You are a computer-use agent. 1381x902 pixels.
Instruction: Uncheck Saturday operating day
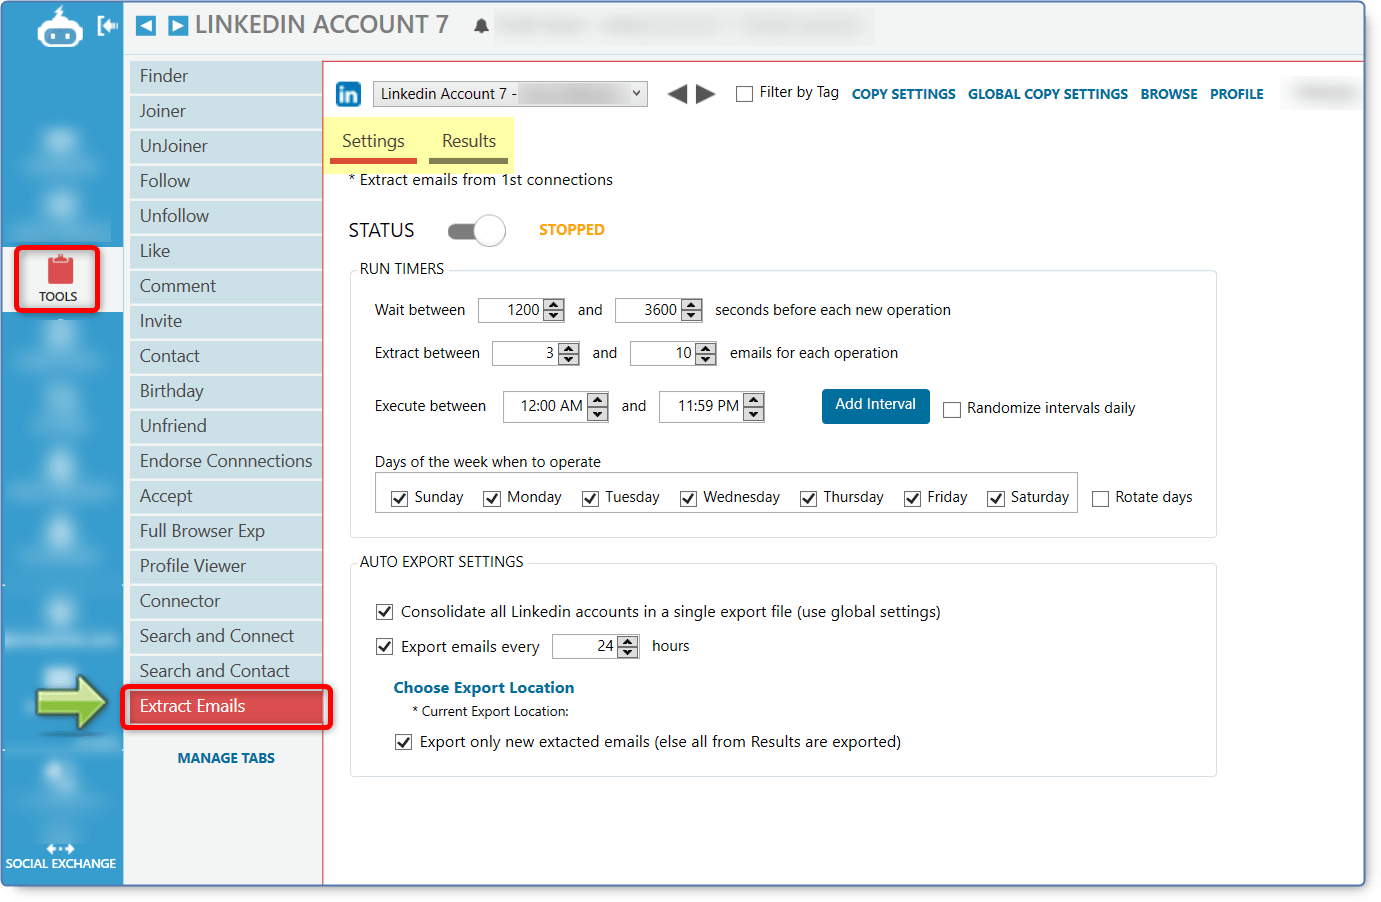pos(996,498)
